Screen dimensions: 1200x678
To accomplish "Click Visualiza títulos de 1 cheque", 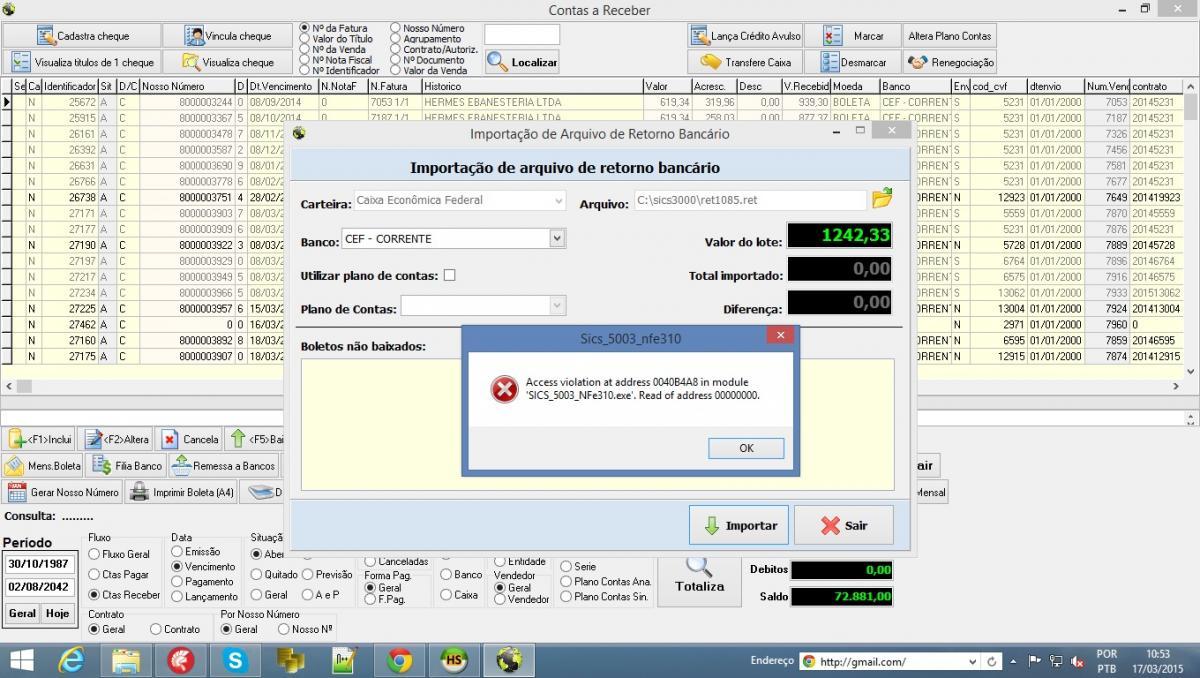I will tap(81, 62).
